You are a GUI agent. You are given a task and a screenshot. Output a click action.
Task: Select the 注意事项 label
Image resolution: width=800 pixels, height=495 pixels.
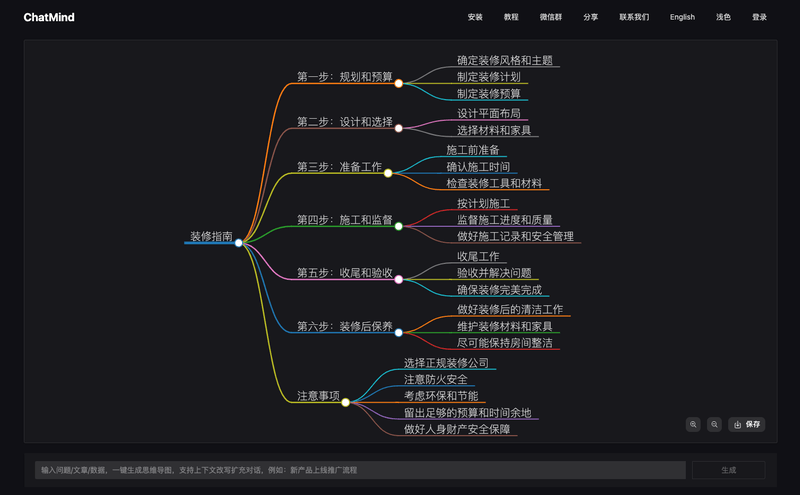click(318, 395)
